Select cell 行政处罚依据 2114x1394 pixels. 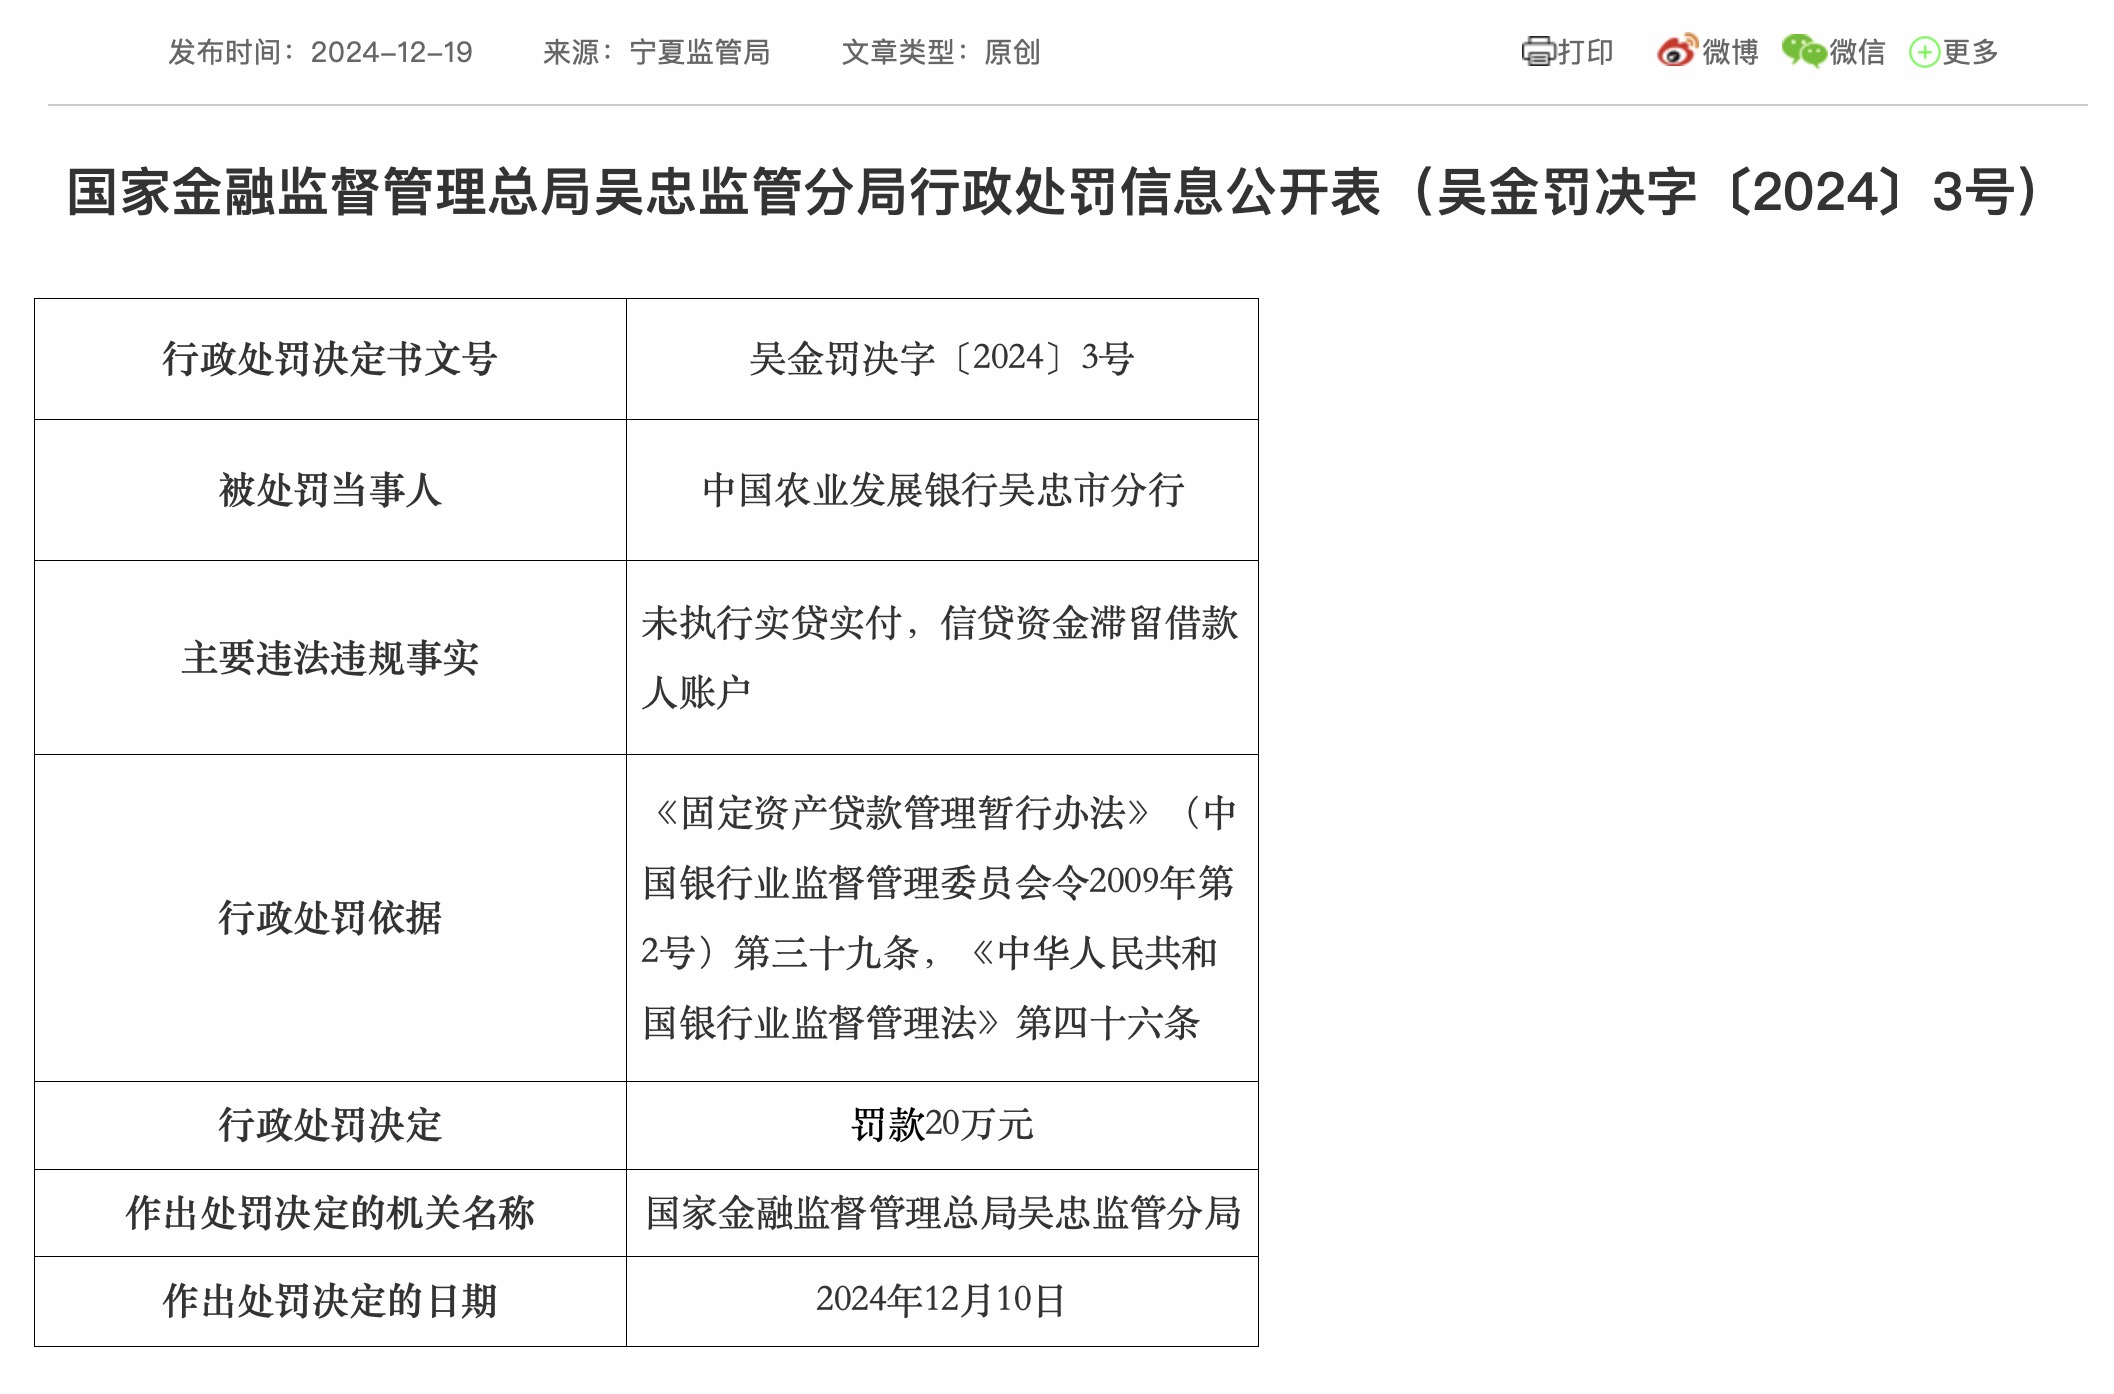pos(330,918)
